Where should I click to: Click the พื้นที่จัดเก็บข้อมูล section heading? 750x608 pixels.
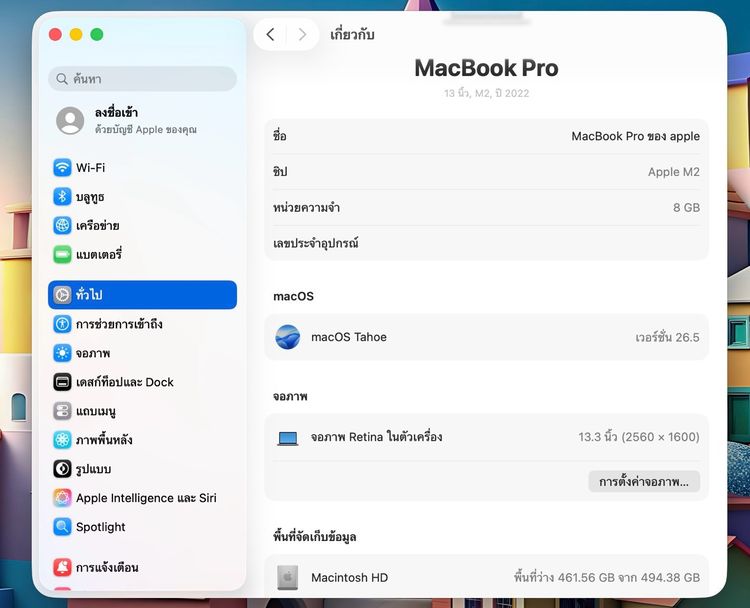(314, 537)
